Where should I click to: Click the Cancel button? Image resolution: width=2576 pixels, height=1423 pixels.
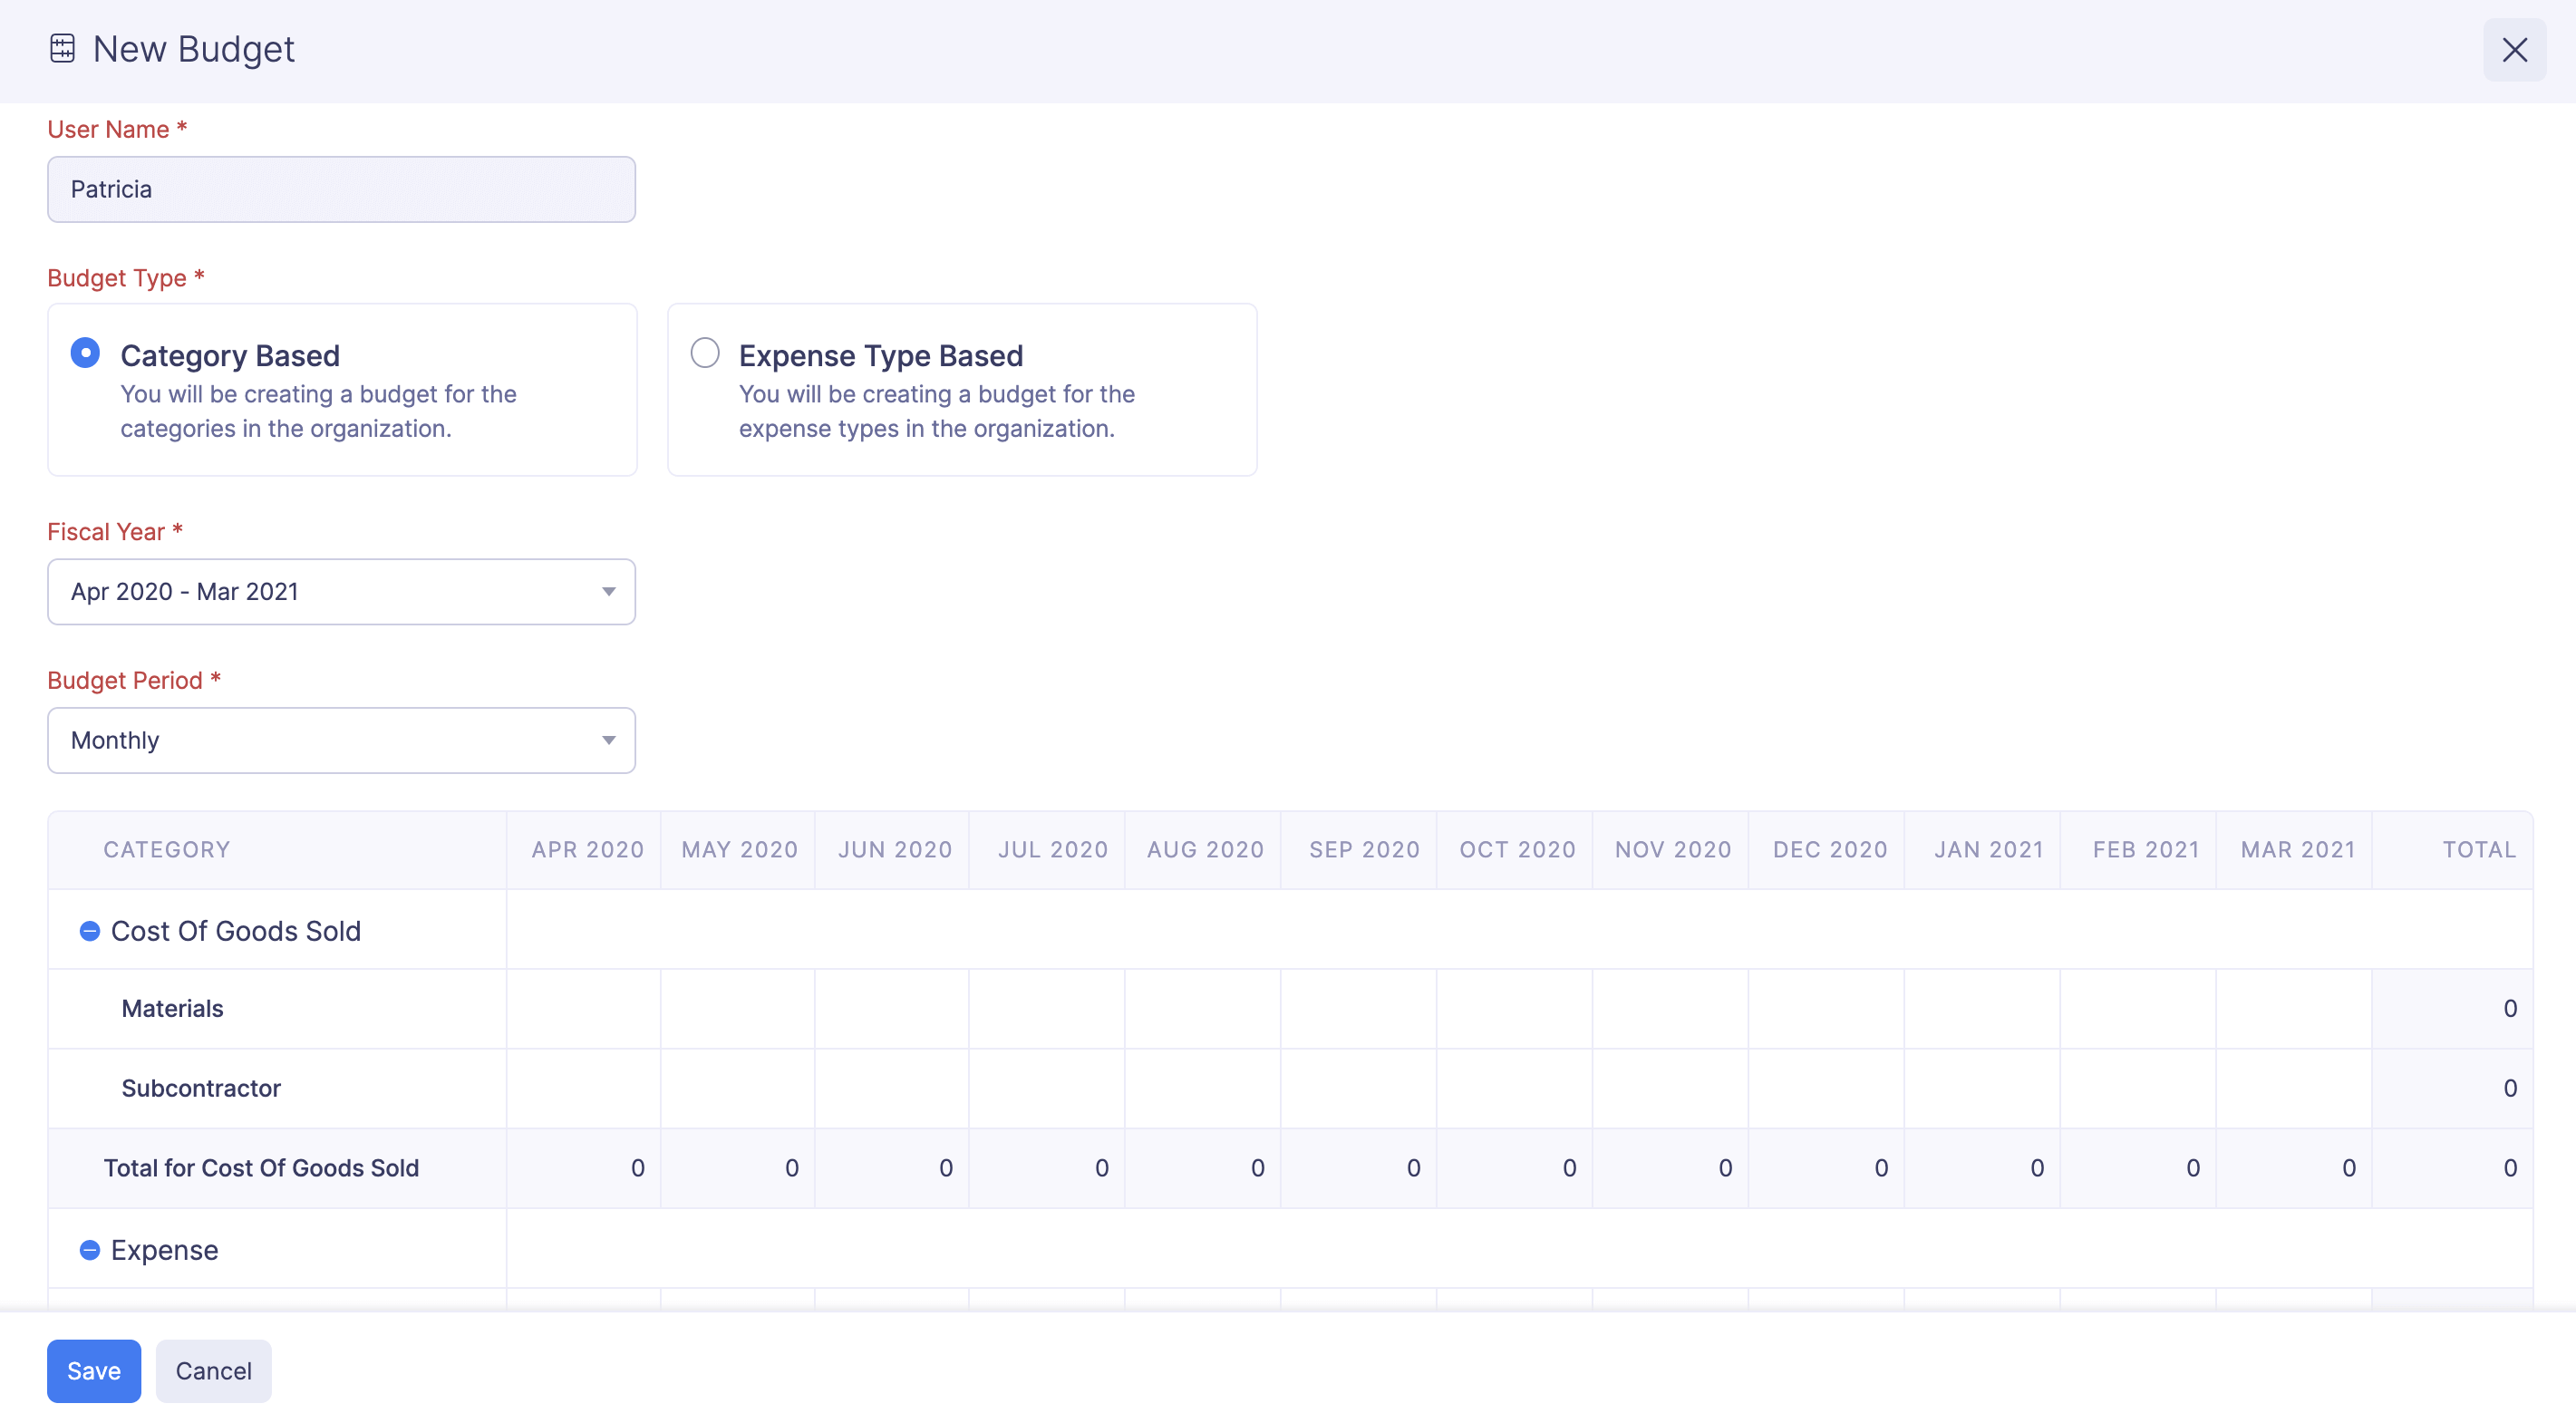pyautogui.click(x=212, y=1371)
